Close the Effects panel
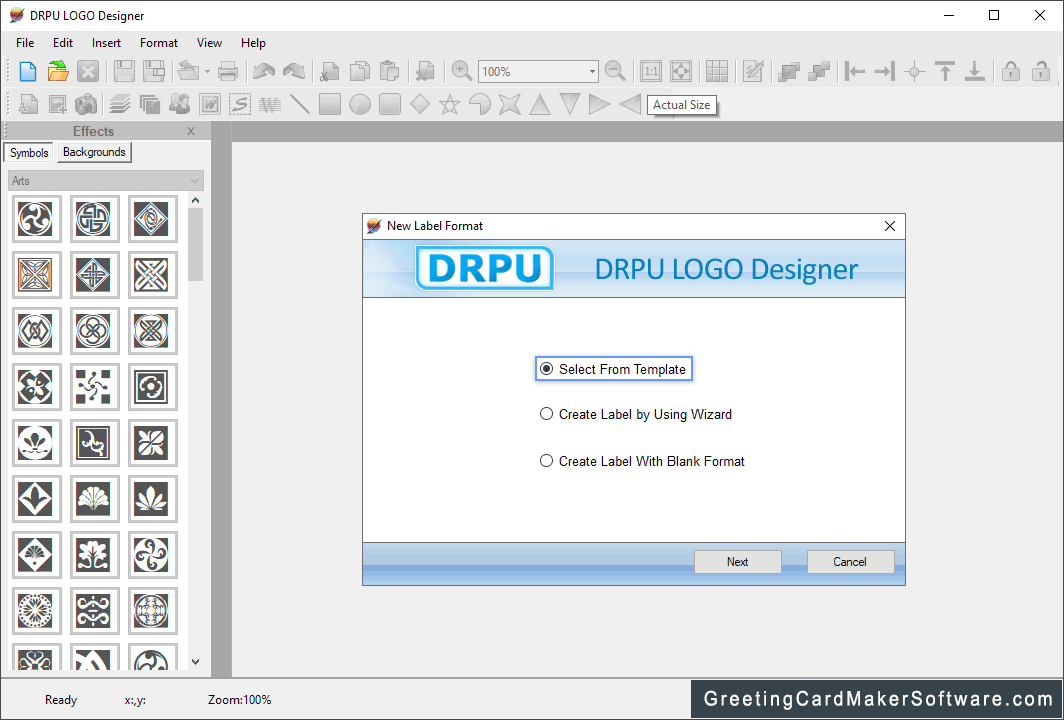This screenshot has height=720, width=1064. [x=191, y=131]
